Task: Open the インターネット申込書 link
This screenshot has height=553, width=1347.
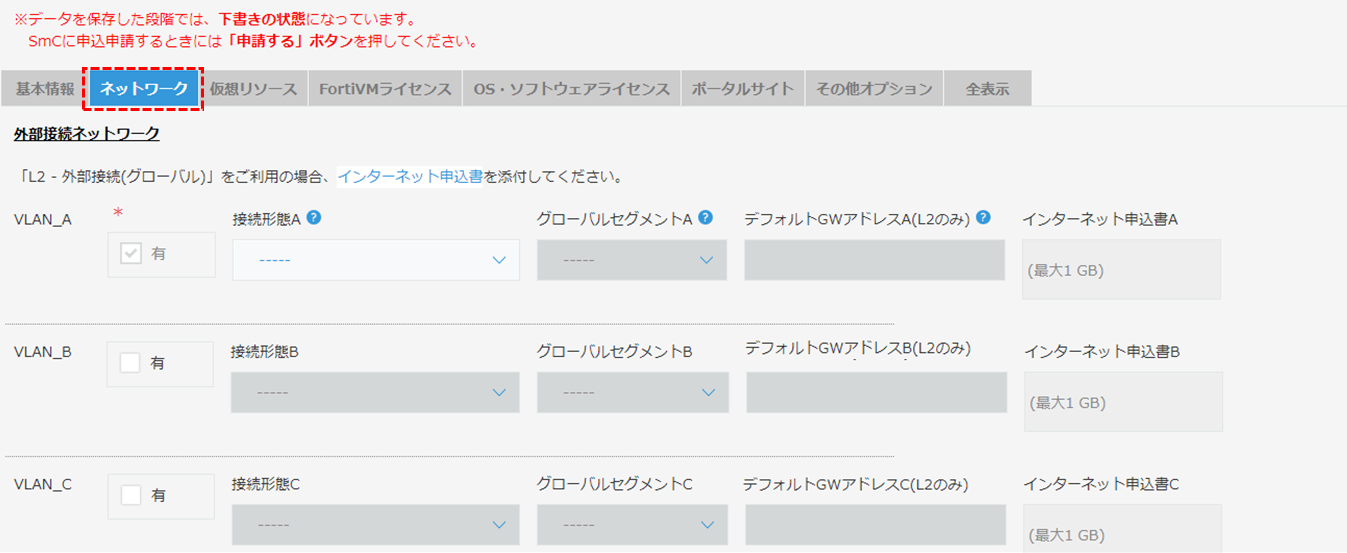Action: coord(410,176)
